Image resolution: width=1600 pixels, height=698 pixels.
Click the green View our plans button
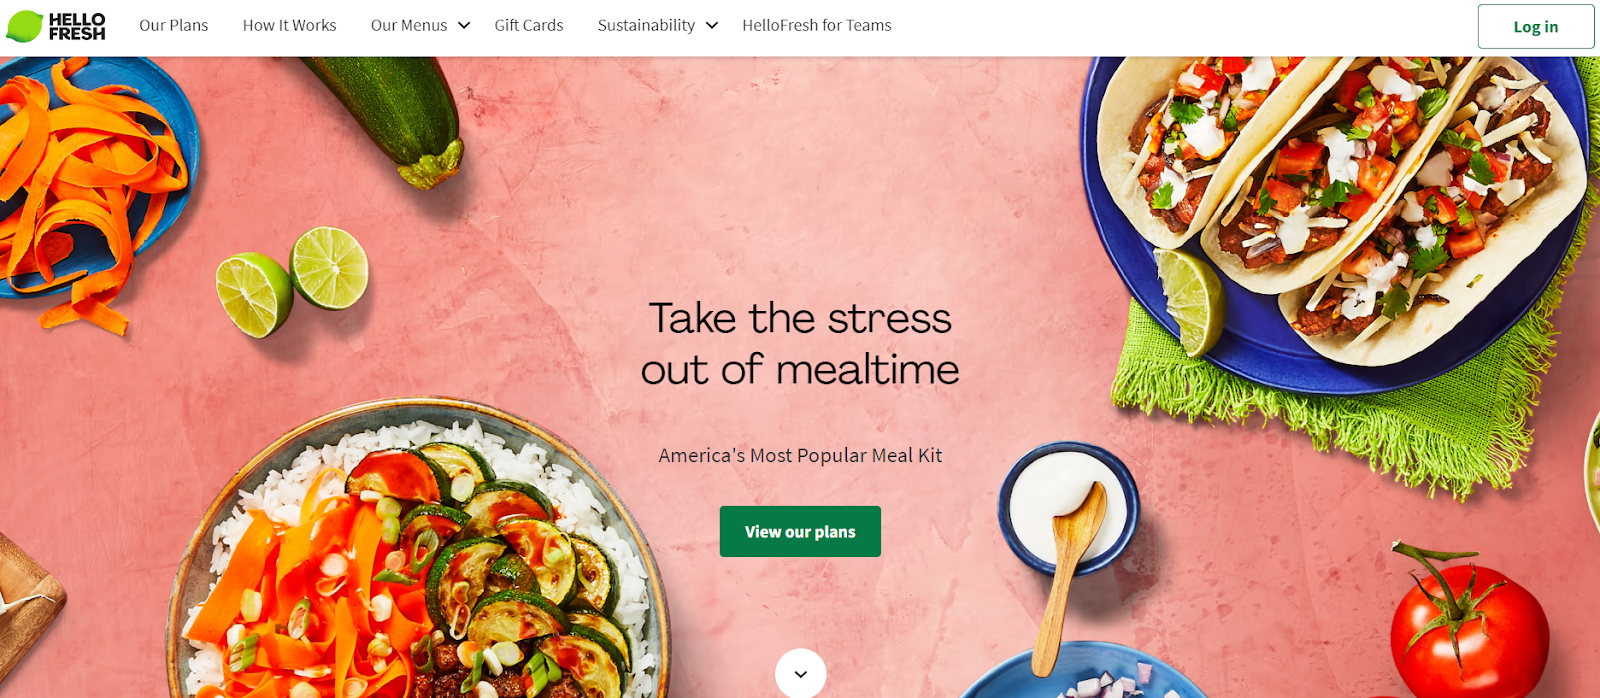pyautogui.click(x=800, y=531)
